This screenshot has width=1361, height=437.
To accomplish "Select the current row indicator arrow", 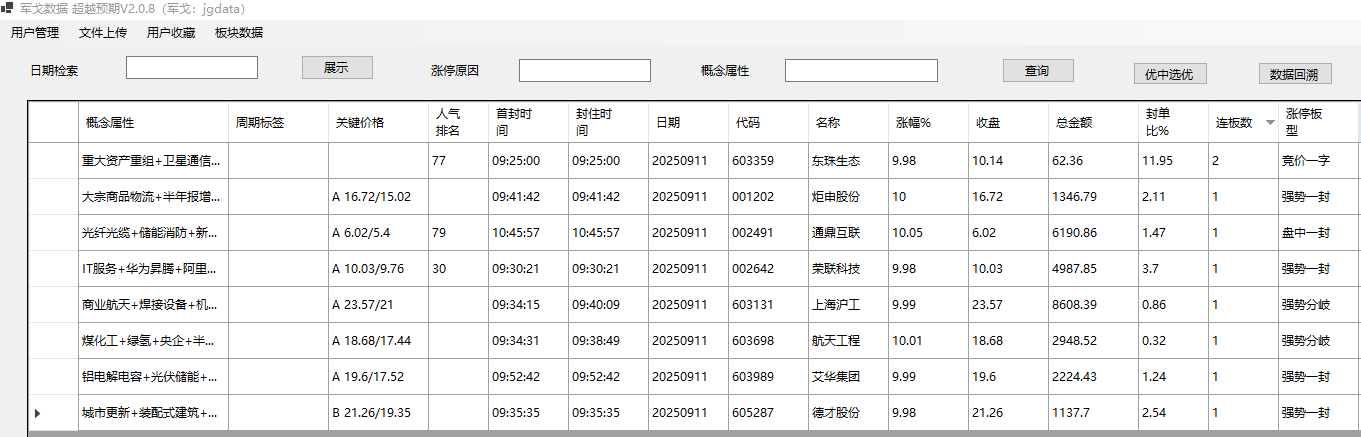I will click(38, 413).
